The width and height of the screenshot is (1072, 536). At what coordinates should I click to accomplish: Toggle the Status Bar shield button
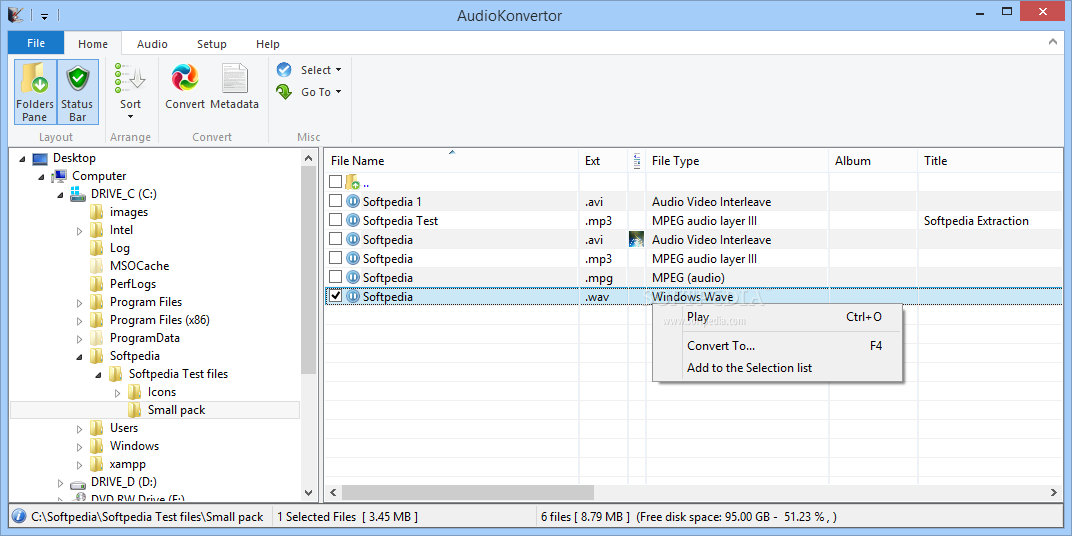point(77,92)
